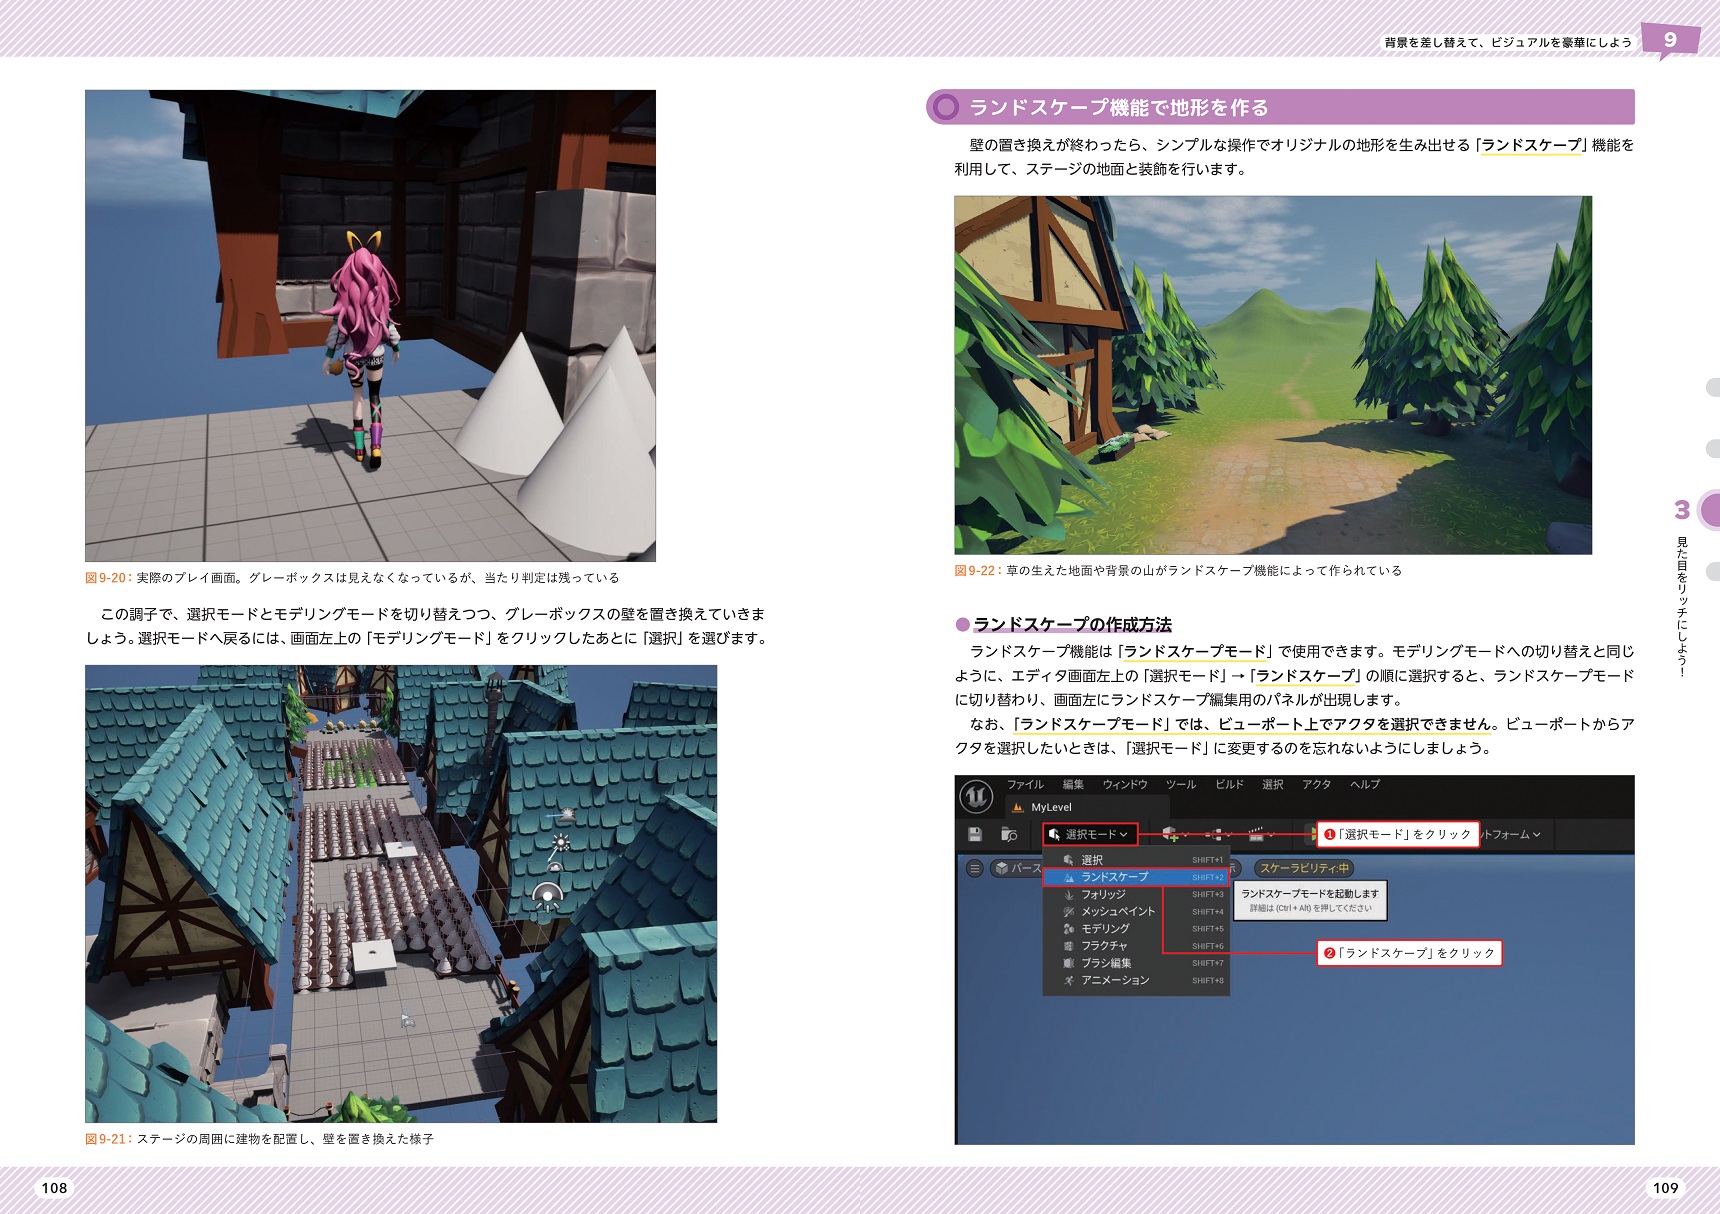Viewport: 1720px width, 1214px height.
Task: Click the blueprint nodes toolbar icon
Action: pos(1214,834)
